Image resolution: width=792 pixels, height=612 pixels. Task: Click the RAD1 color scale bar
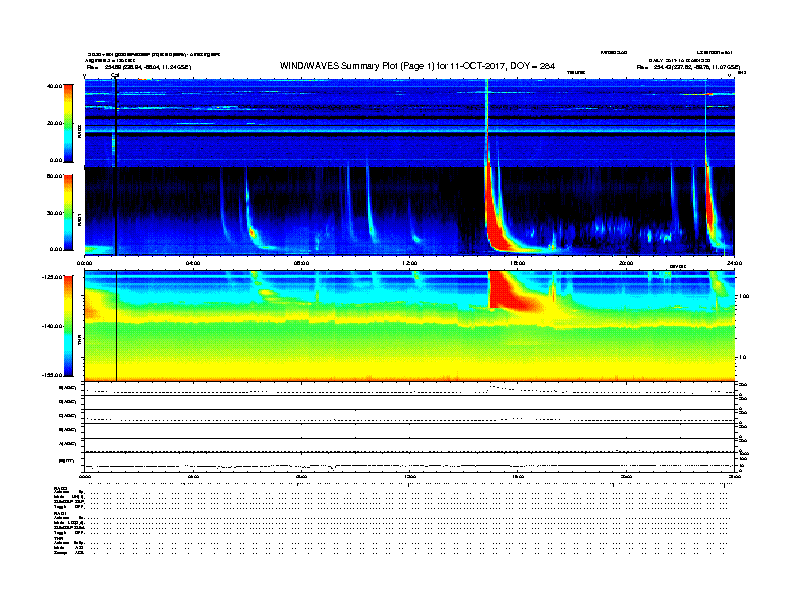point(68,213)
